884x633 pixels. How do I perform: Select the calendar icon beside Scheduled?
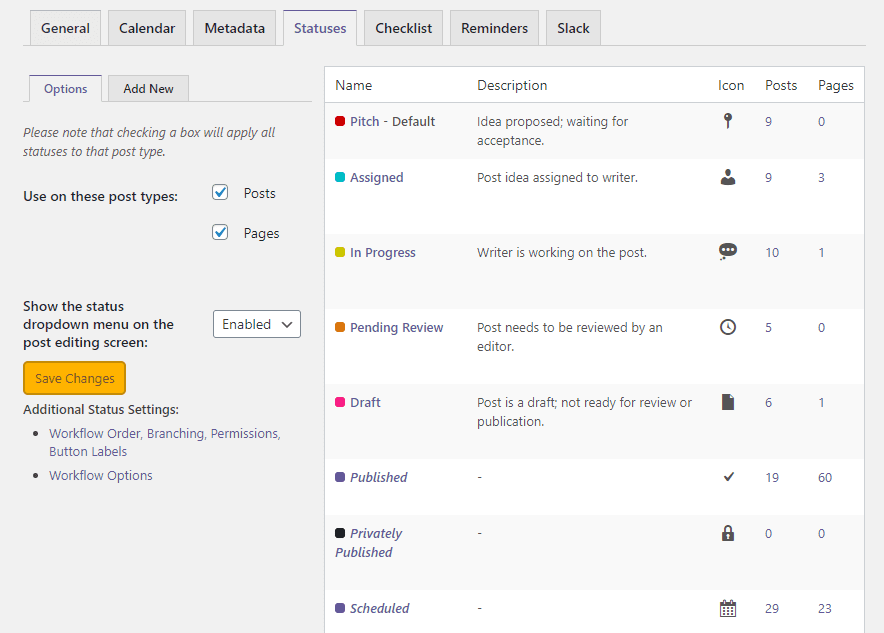tap(728, 607)
